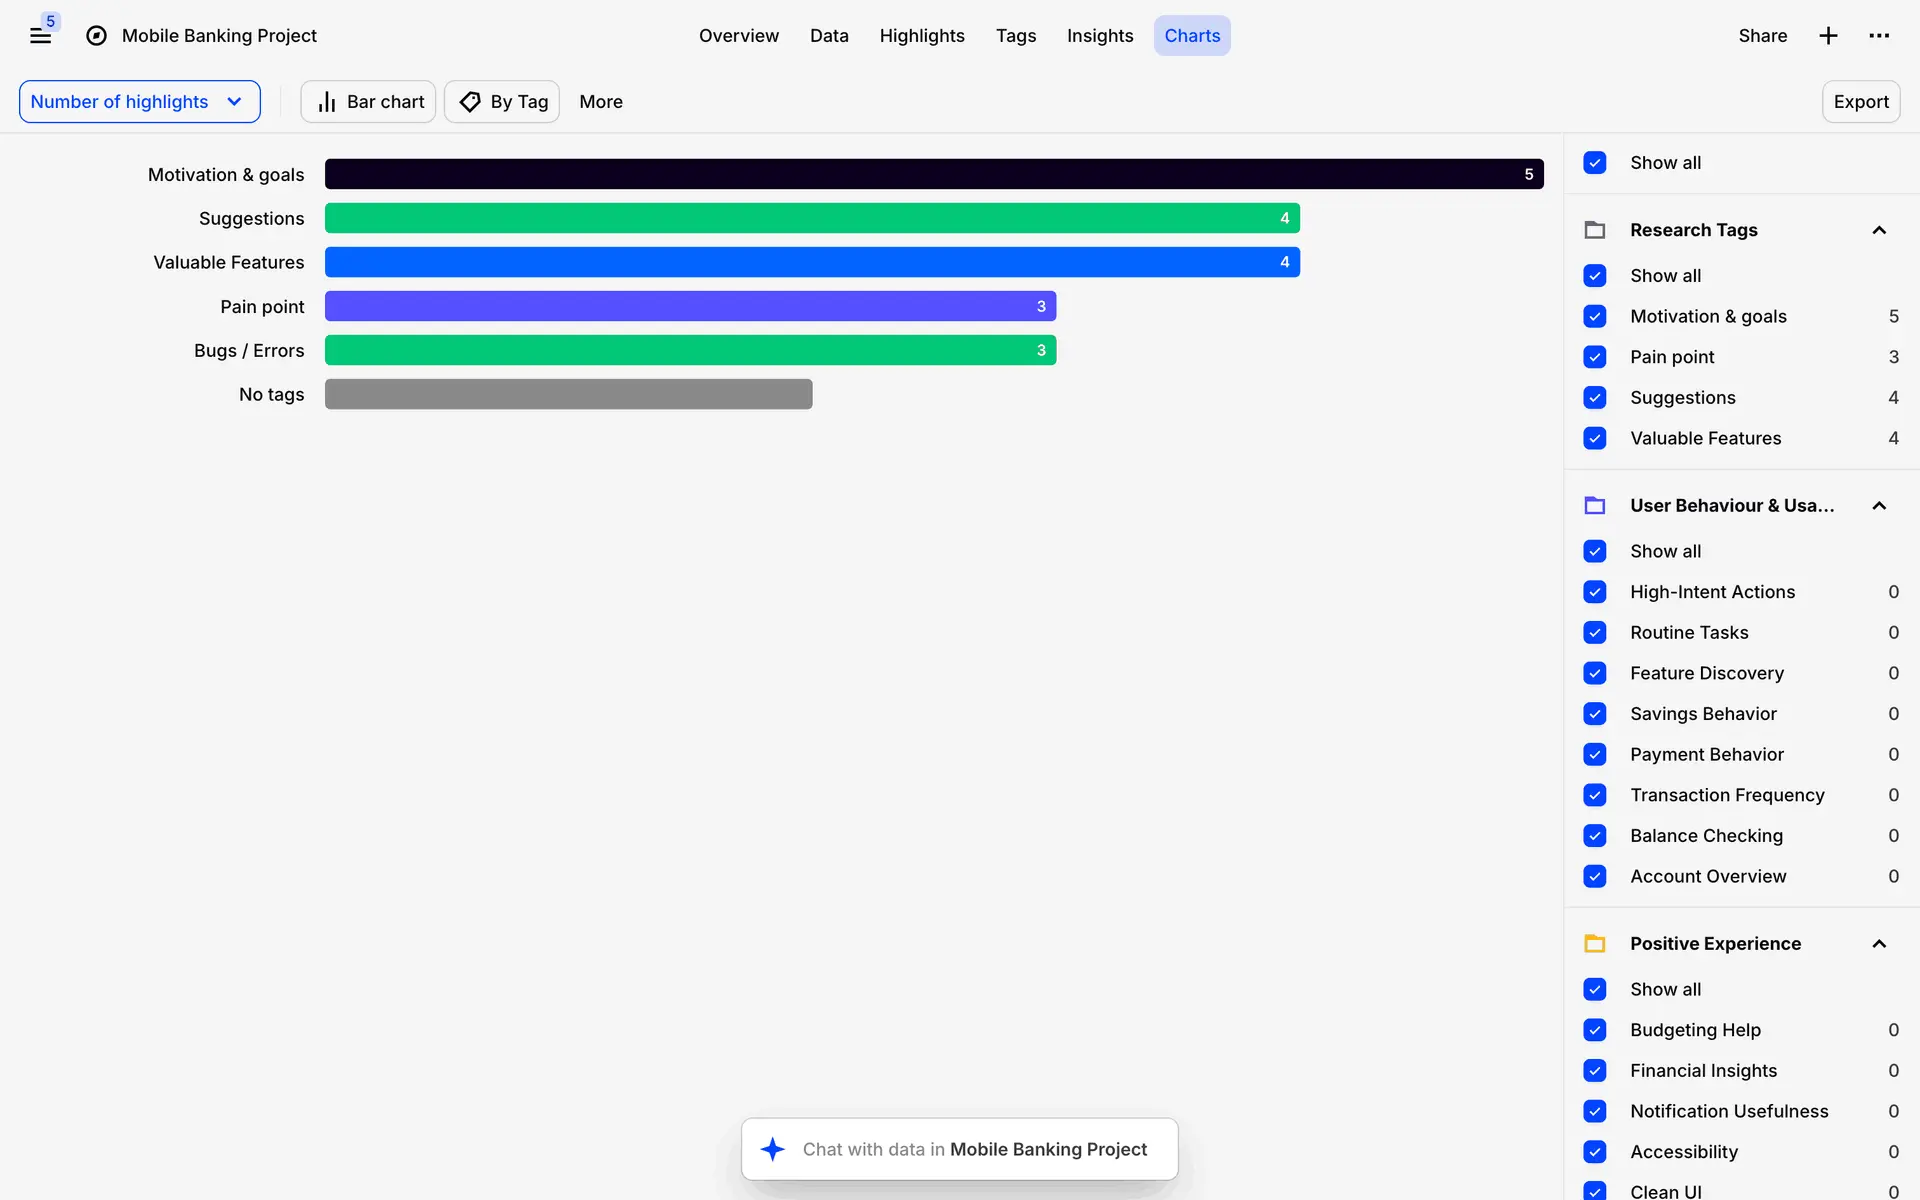Click the plus icon near Share

click(1828, 36)
